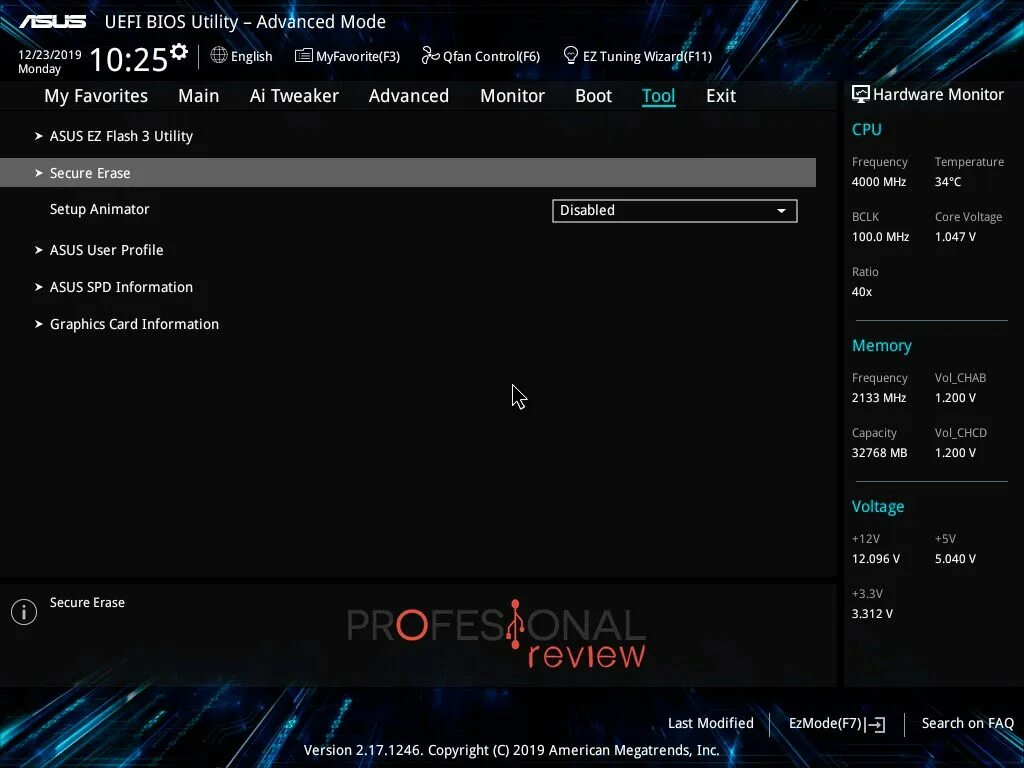
Task: Click the 4000 MHz CPU frequency value
Action: [x=879, y=182]
